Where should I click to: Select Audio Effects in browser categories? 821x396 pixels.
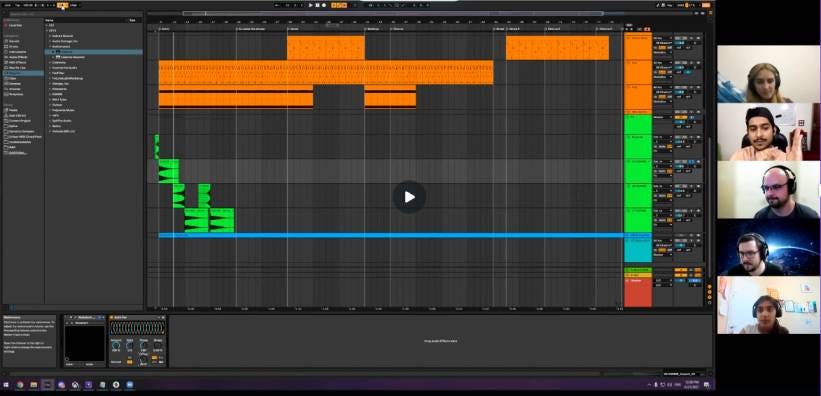17,57
